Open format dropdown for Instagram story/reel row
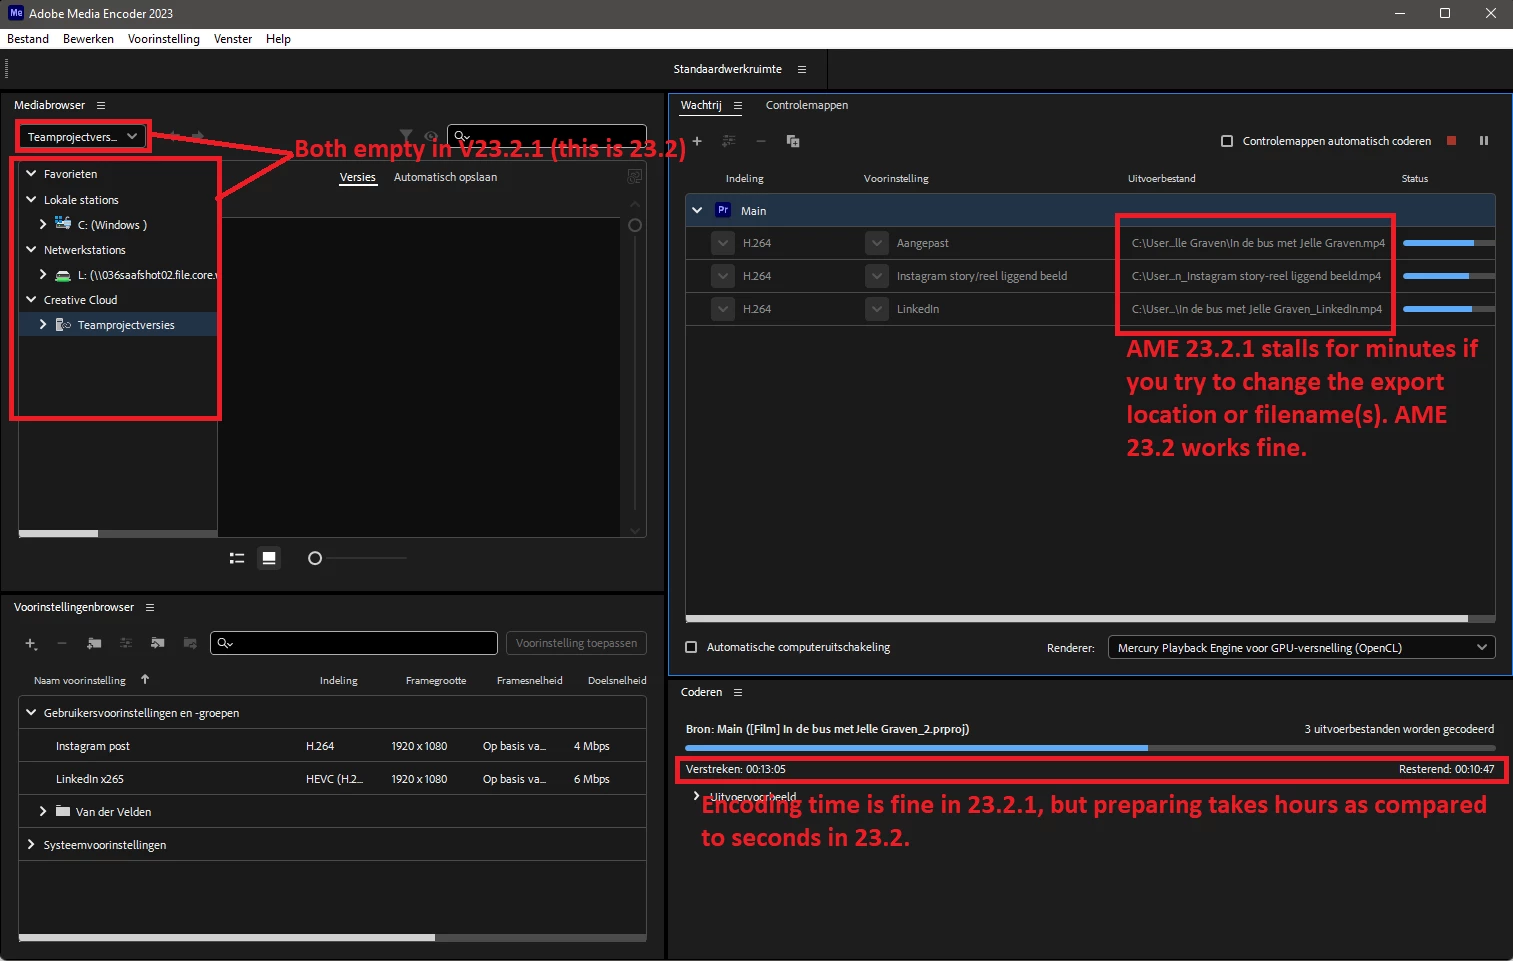The image size is (1513, 961). coord(723,276)
